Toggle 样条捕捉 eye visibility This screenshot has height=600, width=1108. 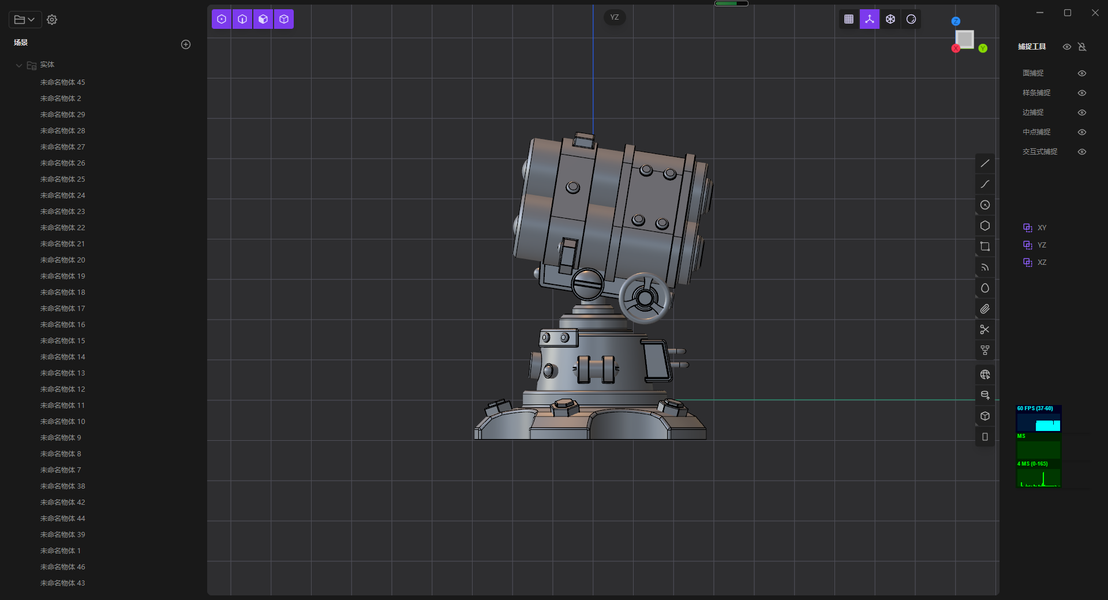coord(1082,93)
